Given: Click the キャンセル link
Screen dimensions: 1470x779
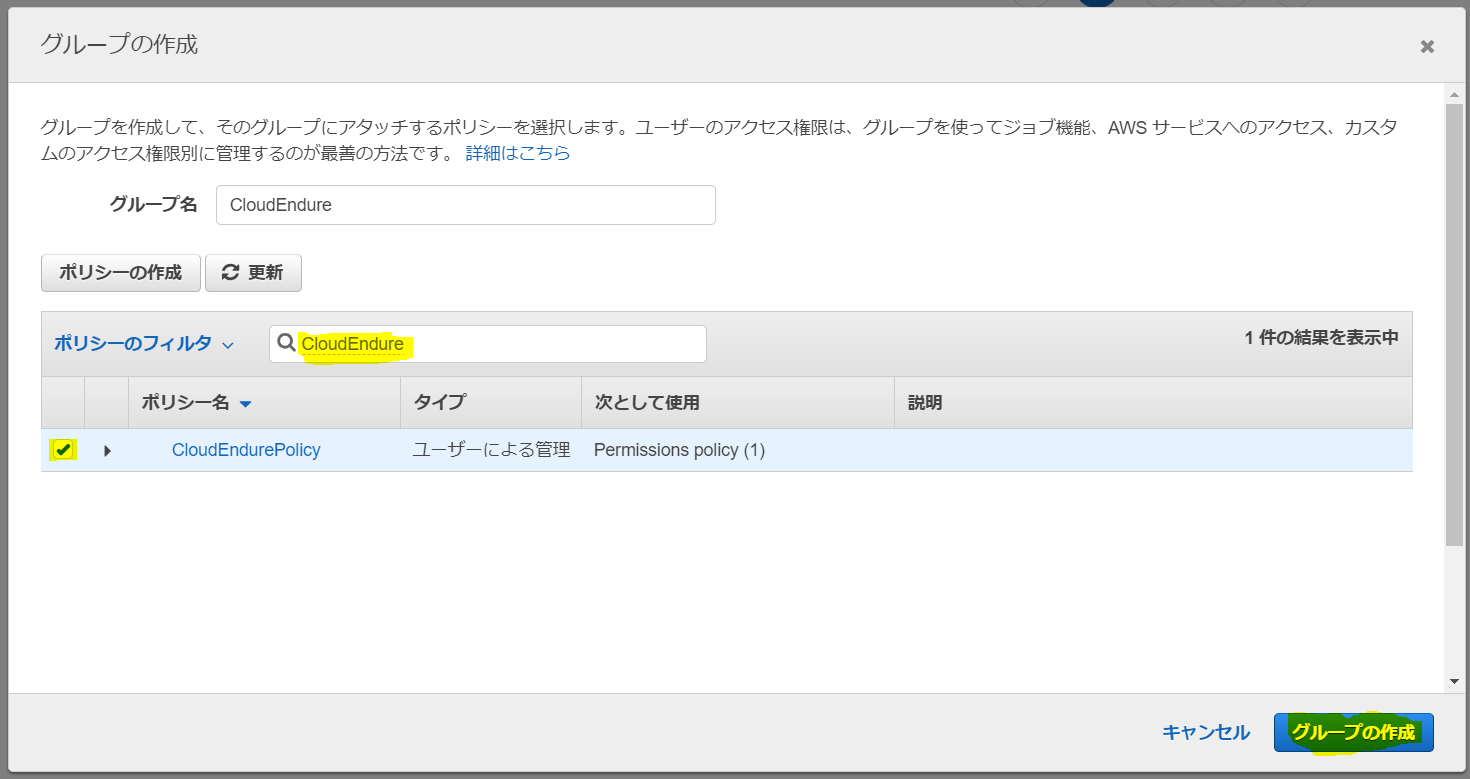Looking at the screenshot, I should click(x=1206, y=732).
